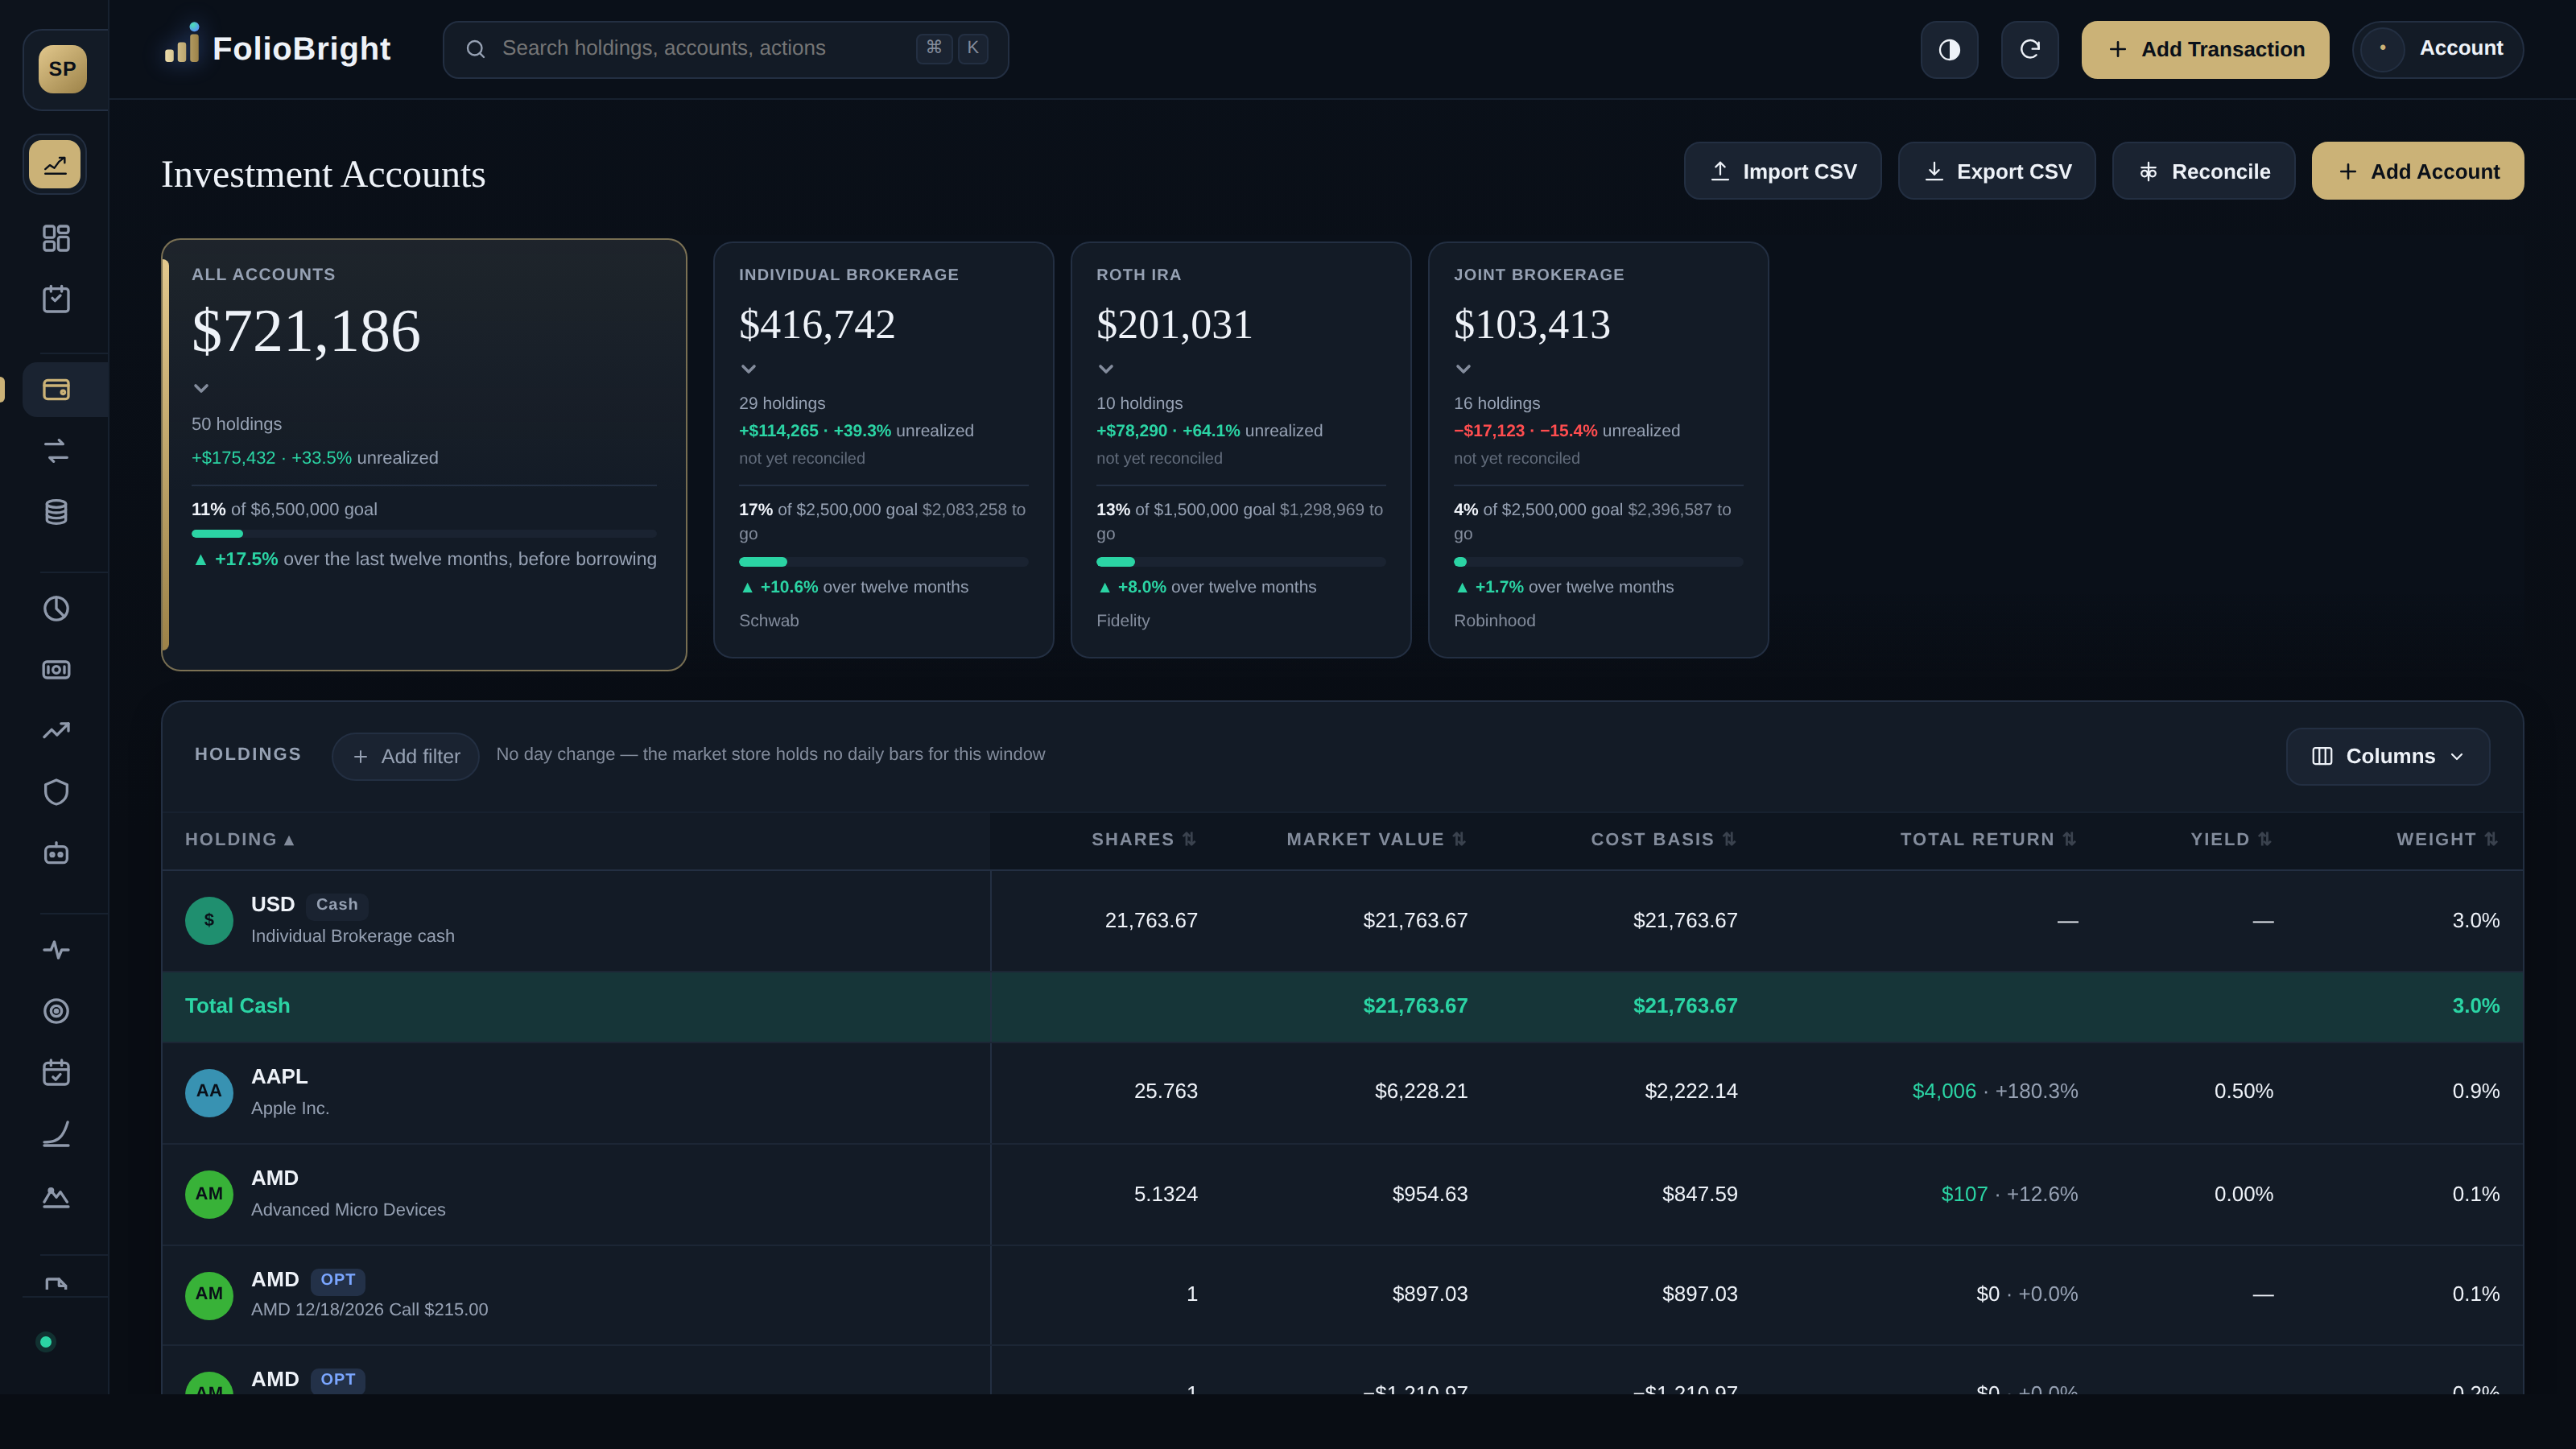Expand the Roth IRA card chevron
This screenshot has height=1449, width=2576.
(1106, 369)
